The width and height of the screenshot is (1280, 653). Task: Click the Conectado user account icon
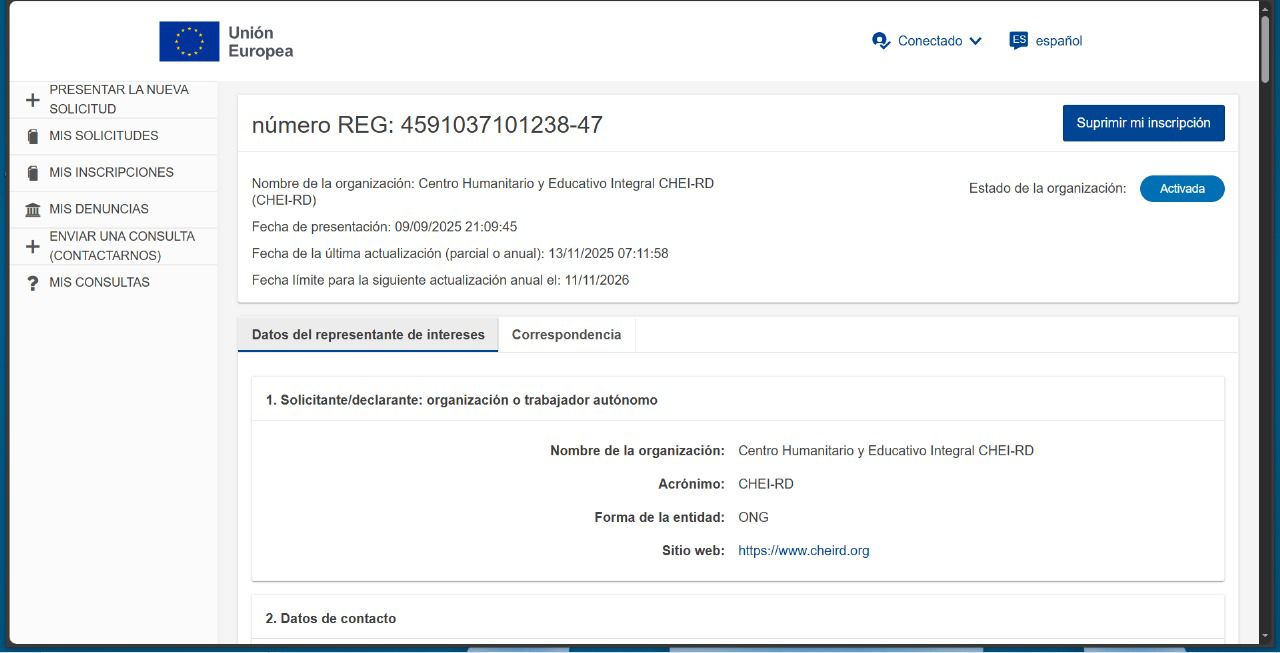click(x=881, y=40)
